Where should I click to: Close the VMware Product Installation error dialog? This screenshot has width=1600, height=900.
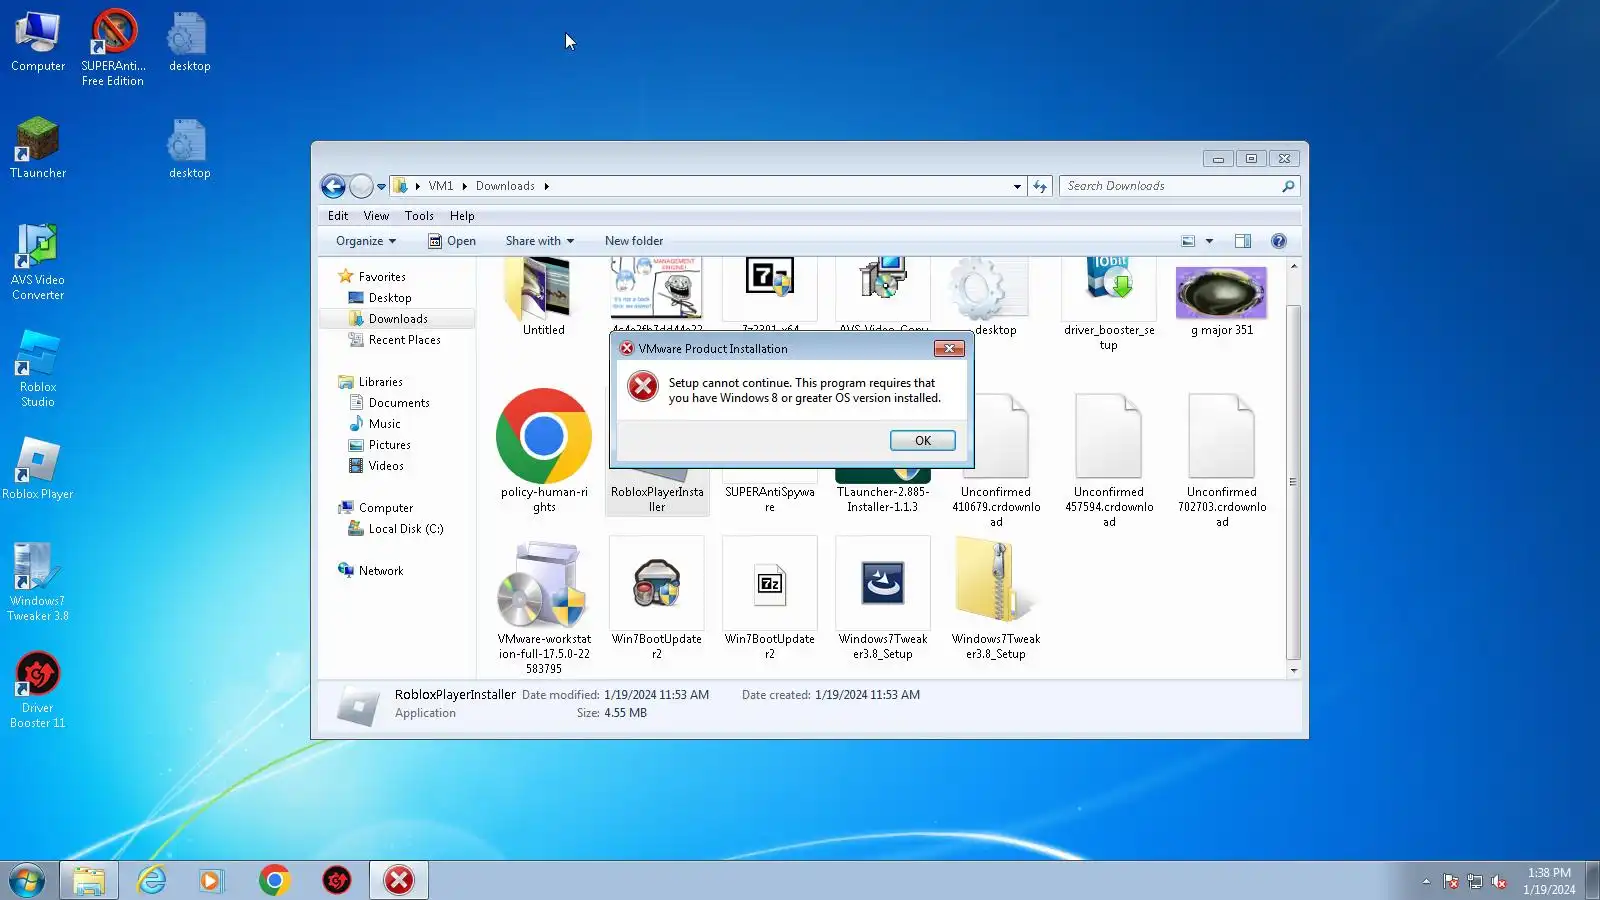pos(949,348)
